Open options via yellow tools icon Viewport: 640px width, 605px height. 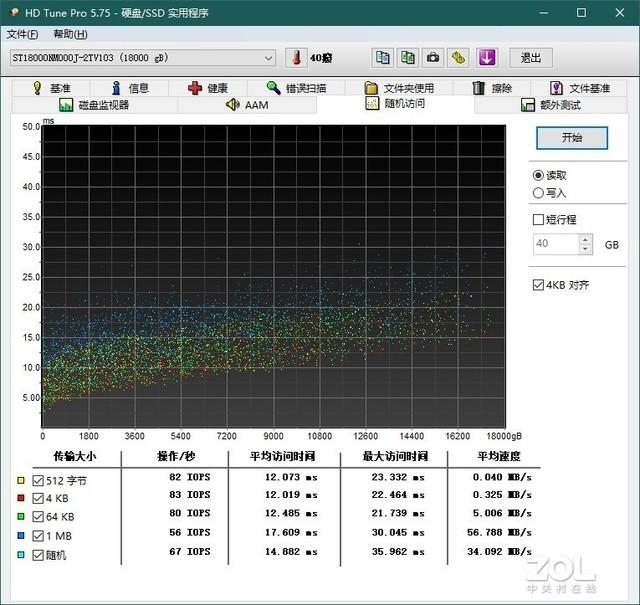(458, 58)
